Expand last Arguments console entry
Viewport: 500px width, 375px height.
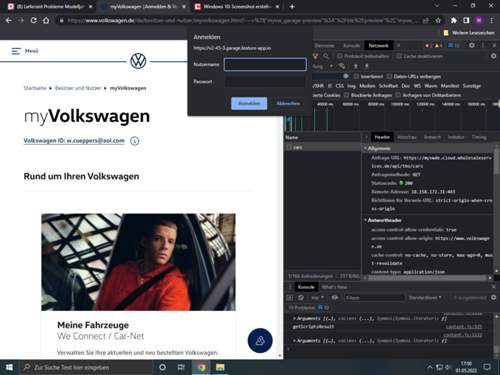(294, 341)
